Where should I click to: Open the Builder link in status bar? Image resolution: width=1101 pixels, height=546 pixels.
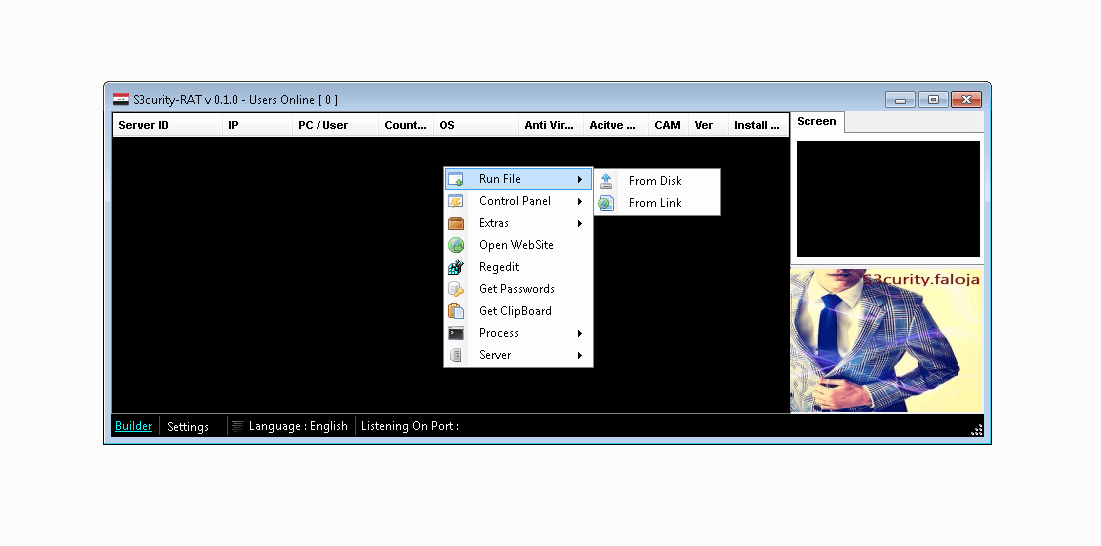click(133, 426)
